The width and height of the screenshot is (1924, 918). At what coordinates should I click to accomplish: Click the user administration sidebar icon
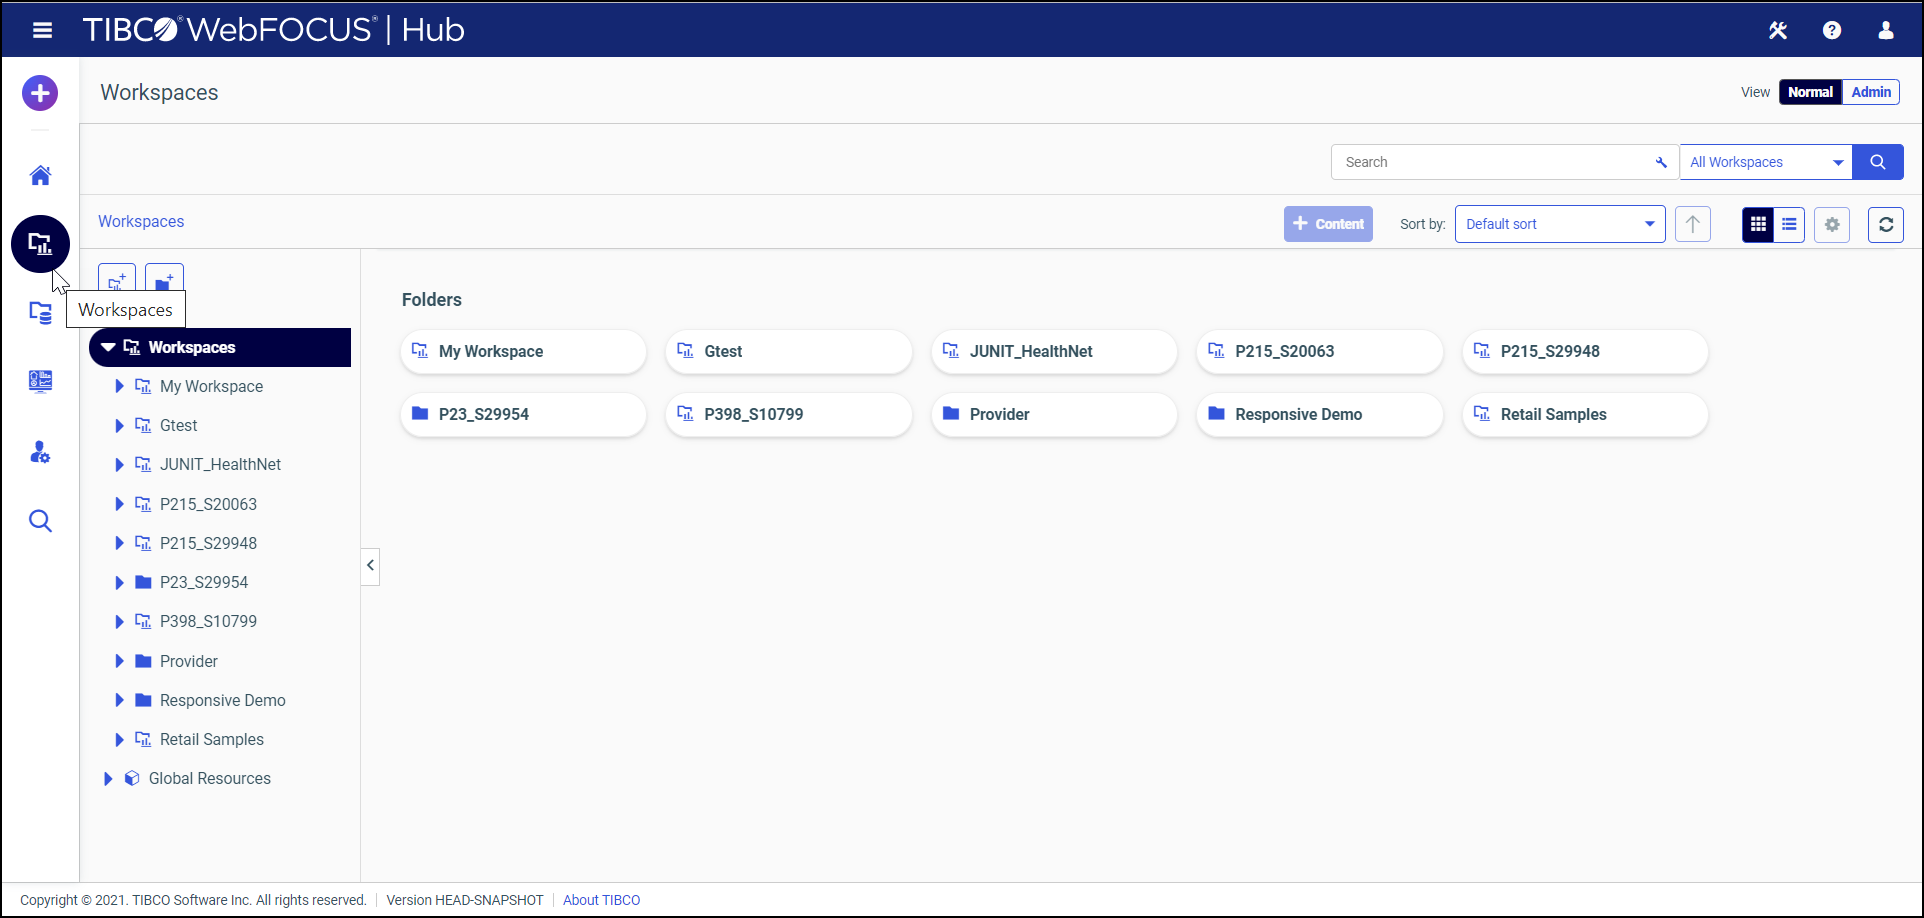(39, 452)
